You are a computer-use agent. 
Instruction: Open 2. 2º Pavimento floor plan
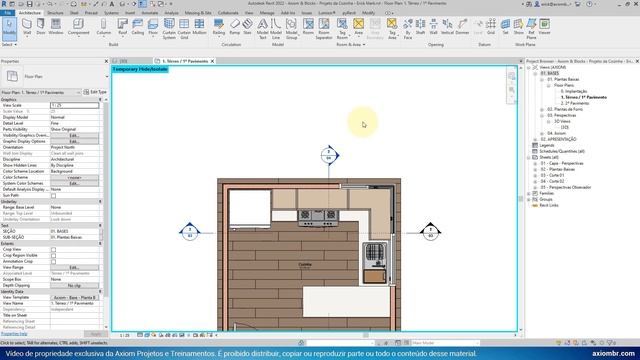tap(575, 104)
